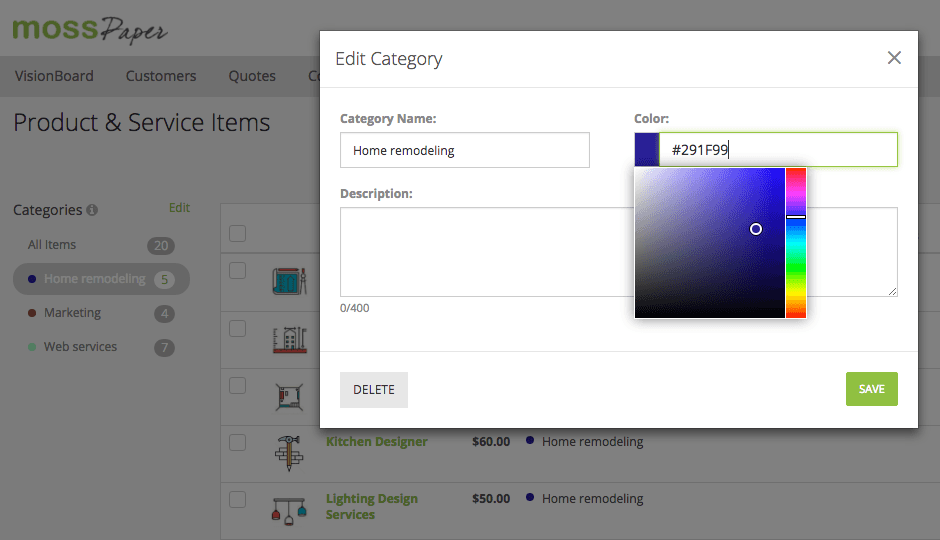Select the Marketing category
Viewport: 940px width, 540px height.
tap(72, 313)
